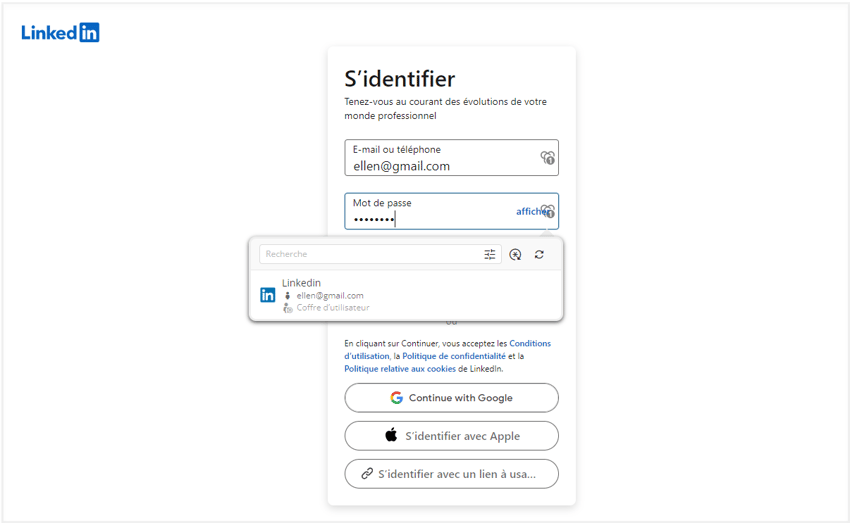Open the Politique relative aux cookies link
850x523 pixels.
[400, 369]
